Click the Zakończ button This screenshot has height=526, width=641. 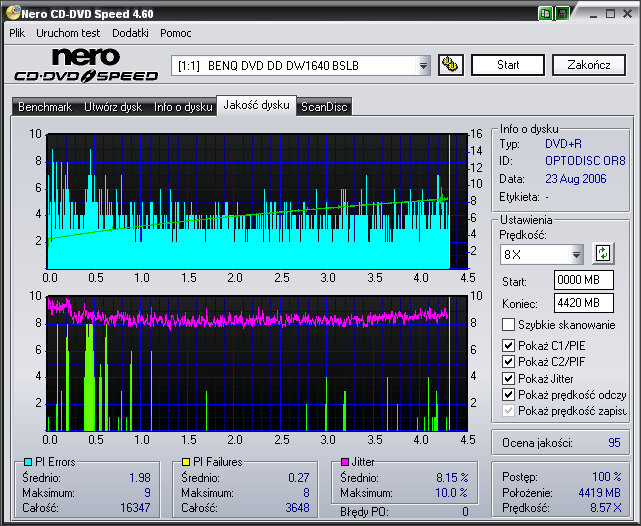[x=589, y=65]
